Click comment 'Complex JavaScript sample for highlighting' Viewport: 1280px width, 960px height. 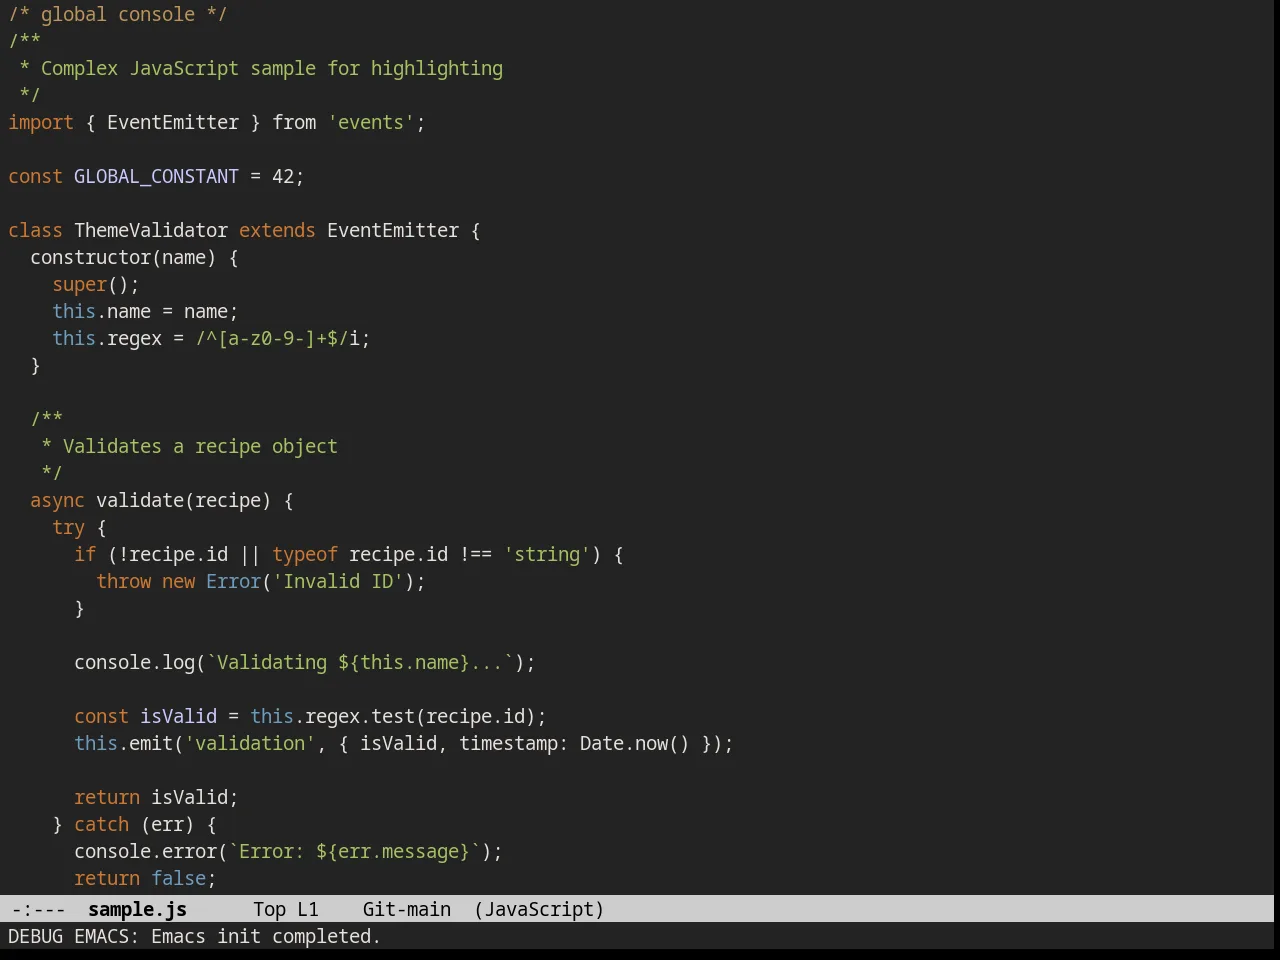tap(272, 68)
